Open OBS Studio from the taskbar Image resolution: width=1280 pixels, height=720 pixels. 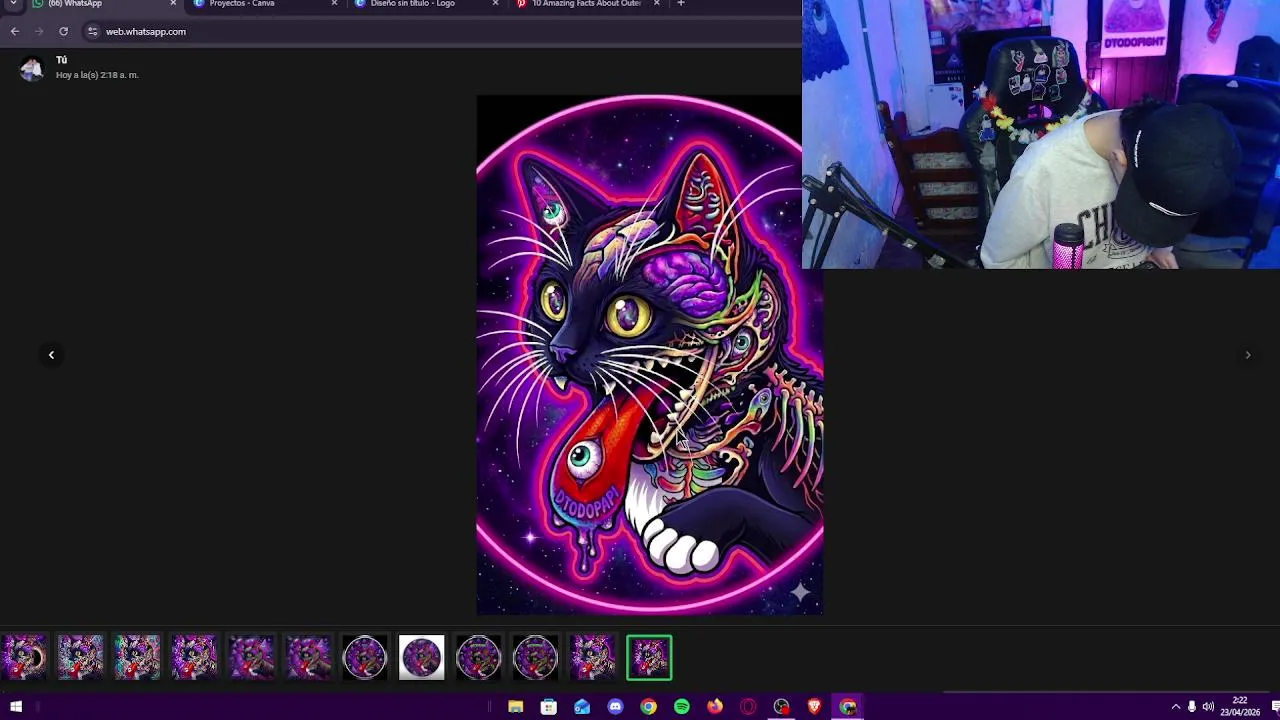pos(781,707)
